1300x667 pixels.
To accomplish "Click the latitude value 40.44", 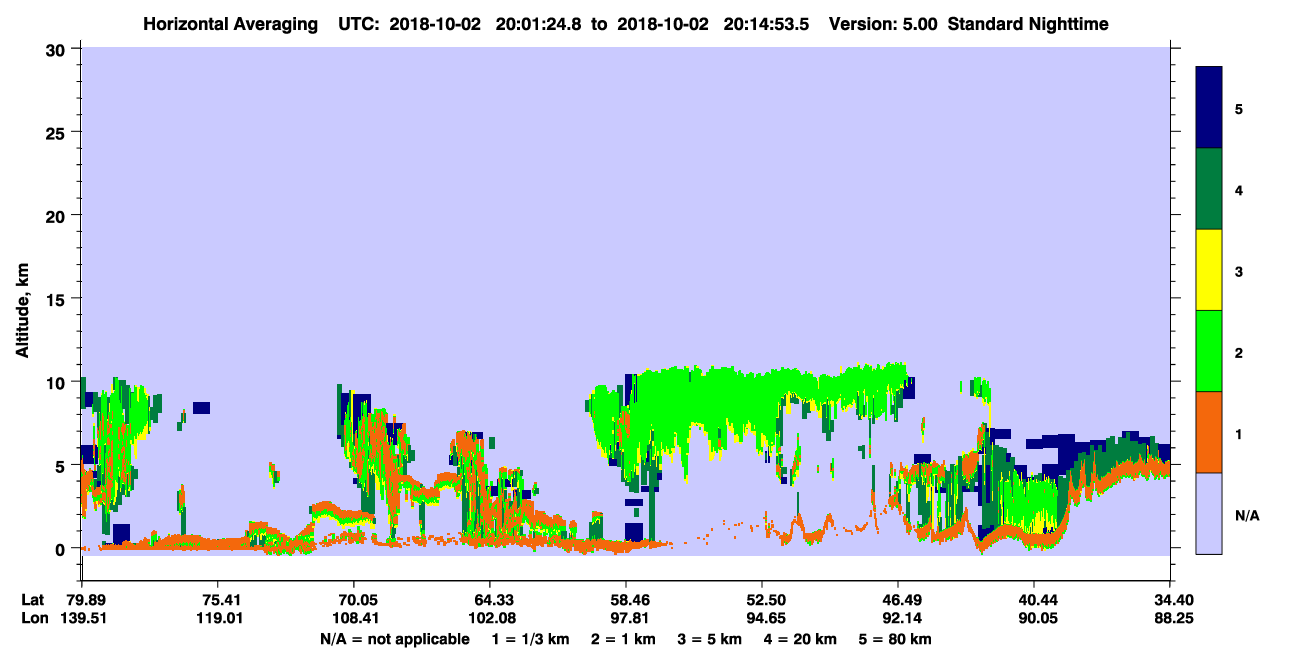I will click(1034, 600).
